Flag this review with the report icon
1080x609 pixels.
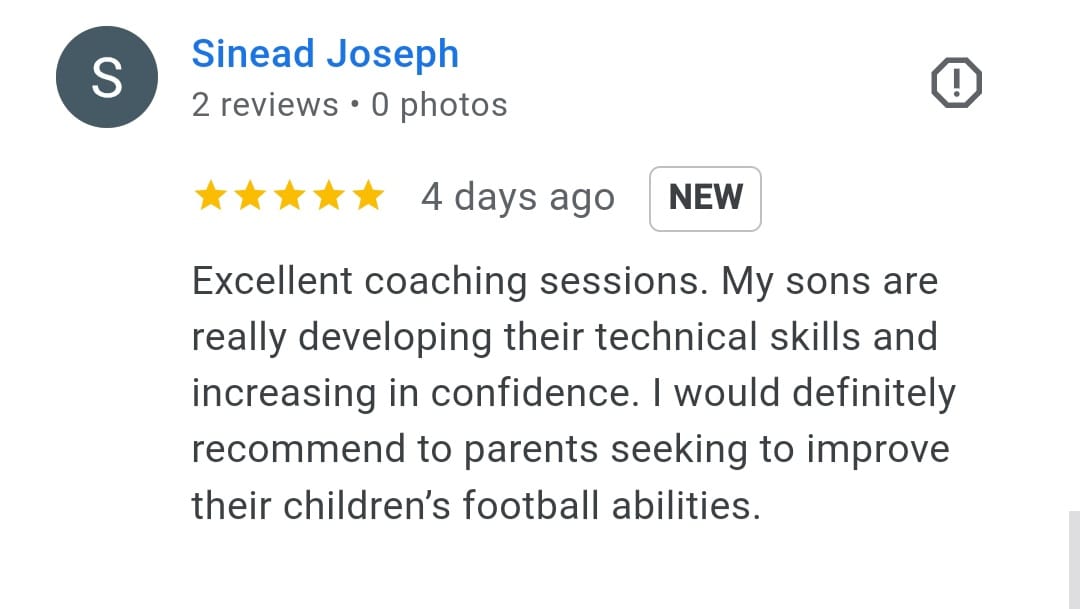956,83
